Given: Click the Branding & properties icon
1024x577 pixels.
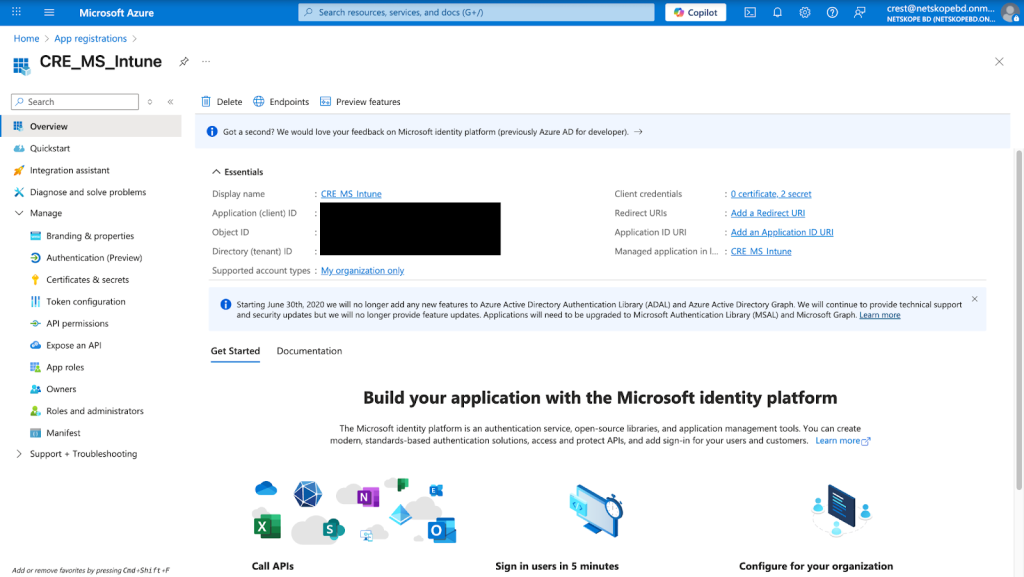Looking at the screenshot, I should [35, 236].
